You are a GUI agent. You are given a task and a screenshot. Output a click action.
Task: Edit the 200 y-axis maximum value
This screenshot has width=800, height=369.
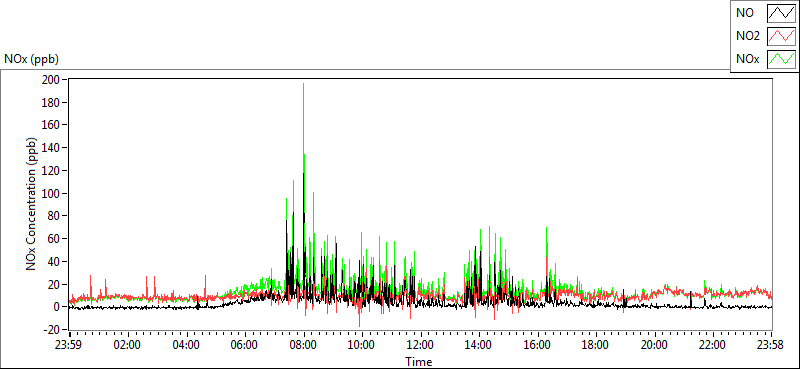(52, 80)
